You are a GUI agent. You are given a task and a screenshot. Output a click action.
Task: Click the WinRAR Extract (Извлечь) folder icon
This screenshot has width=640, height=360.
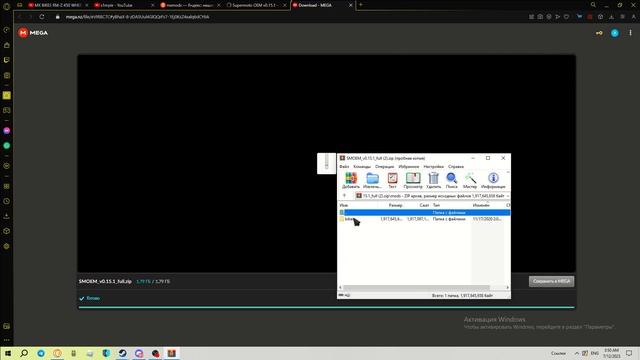pyautogui.click(x=372, y=180)
